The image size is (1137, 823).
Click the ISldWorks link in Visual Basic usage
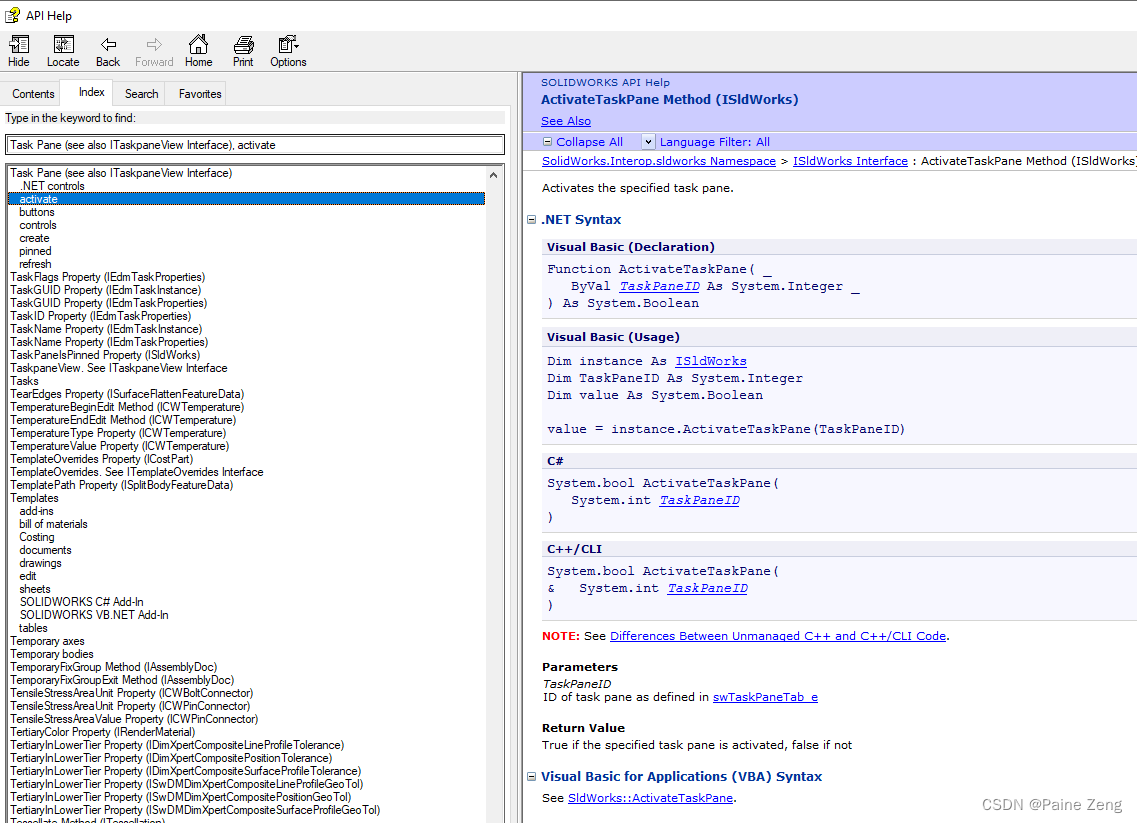711,361
